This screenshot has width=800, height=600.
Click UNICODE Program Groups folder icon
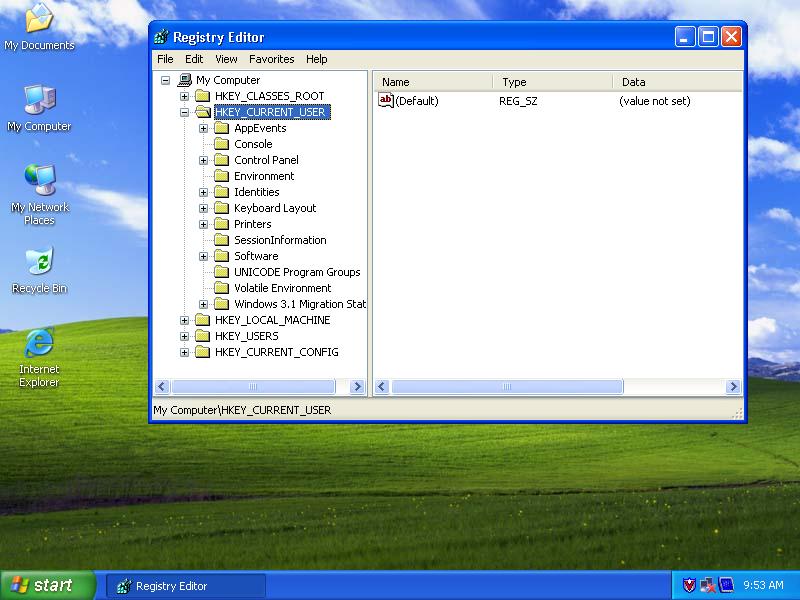221,272
